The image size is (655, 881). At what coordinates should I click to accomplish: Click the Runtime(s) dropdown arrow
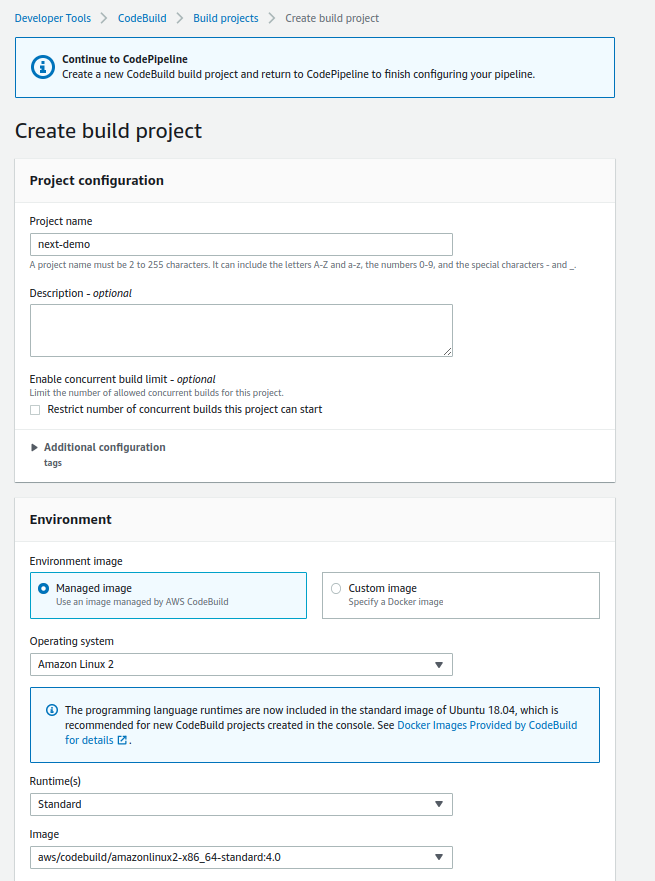click(x=439, y=805)
